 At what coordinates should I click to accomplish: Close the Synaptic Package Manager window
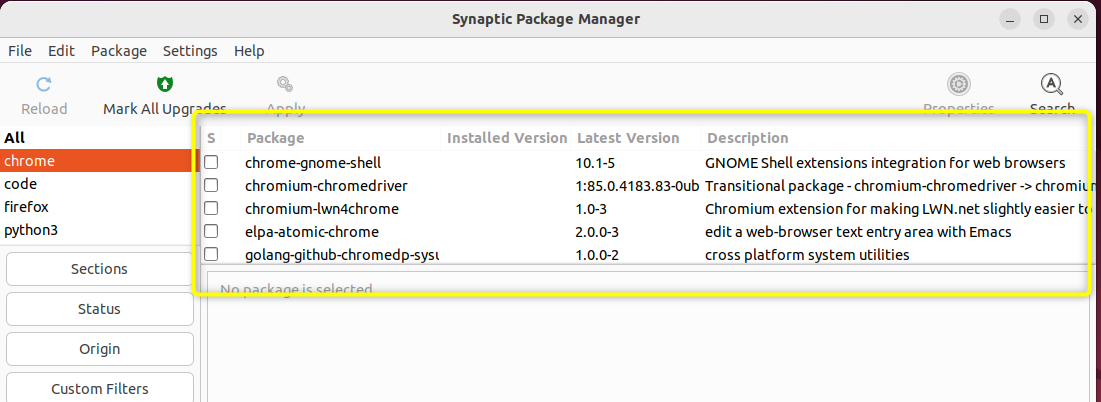(1078, 19)
